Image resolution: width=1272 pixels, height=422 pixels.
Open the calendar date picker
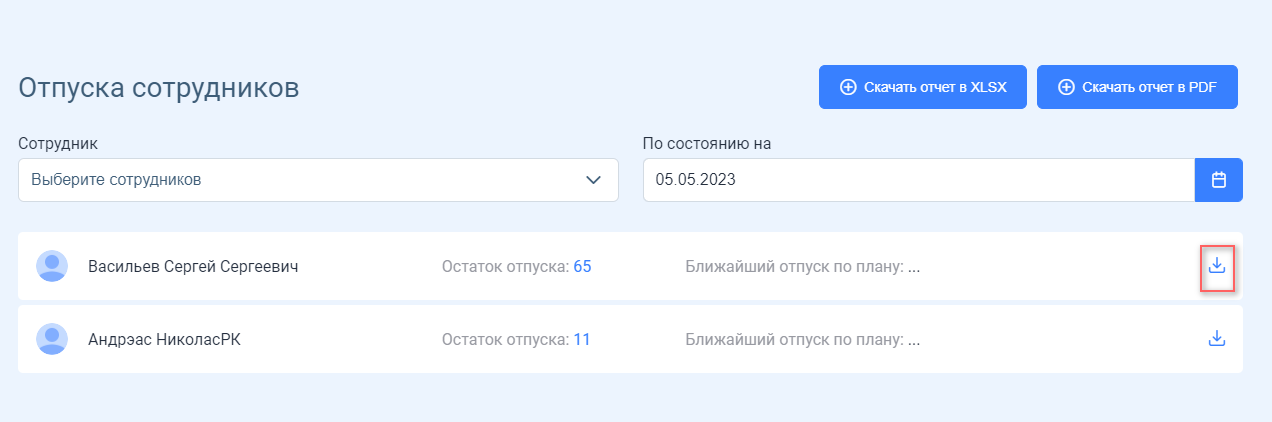pos(1219,180)
